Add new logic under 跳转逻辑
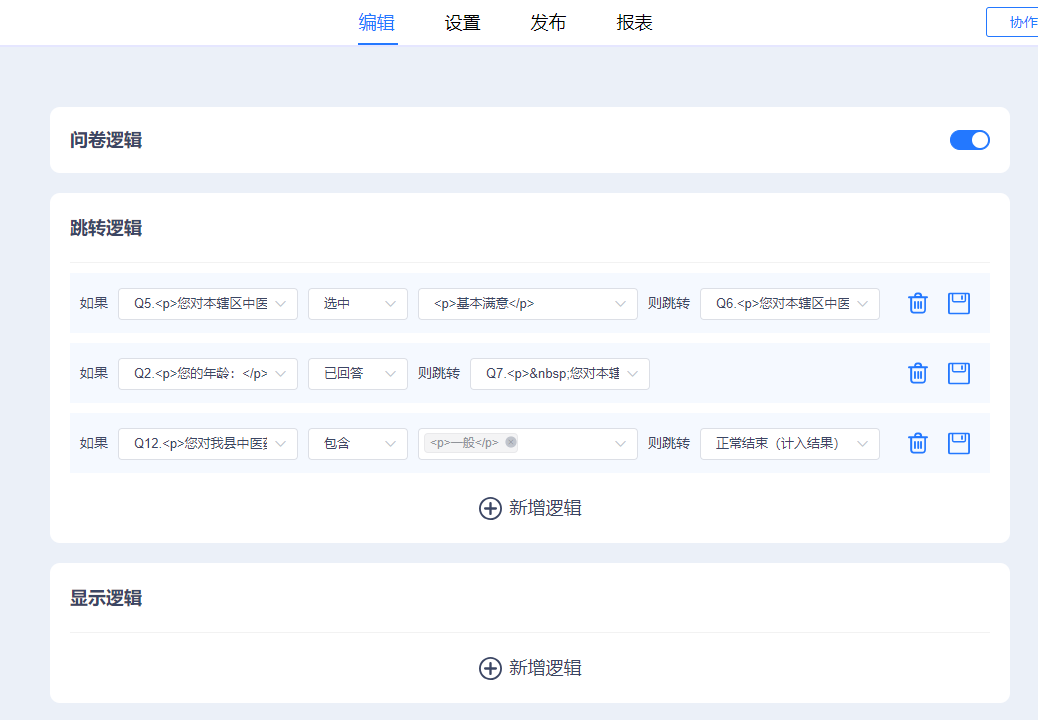 tap(530, 508)
